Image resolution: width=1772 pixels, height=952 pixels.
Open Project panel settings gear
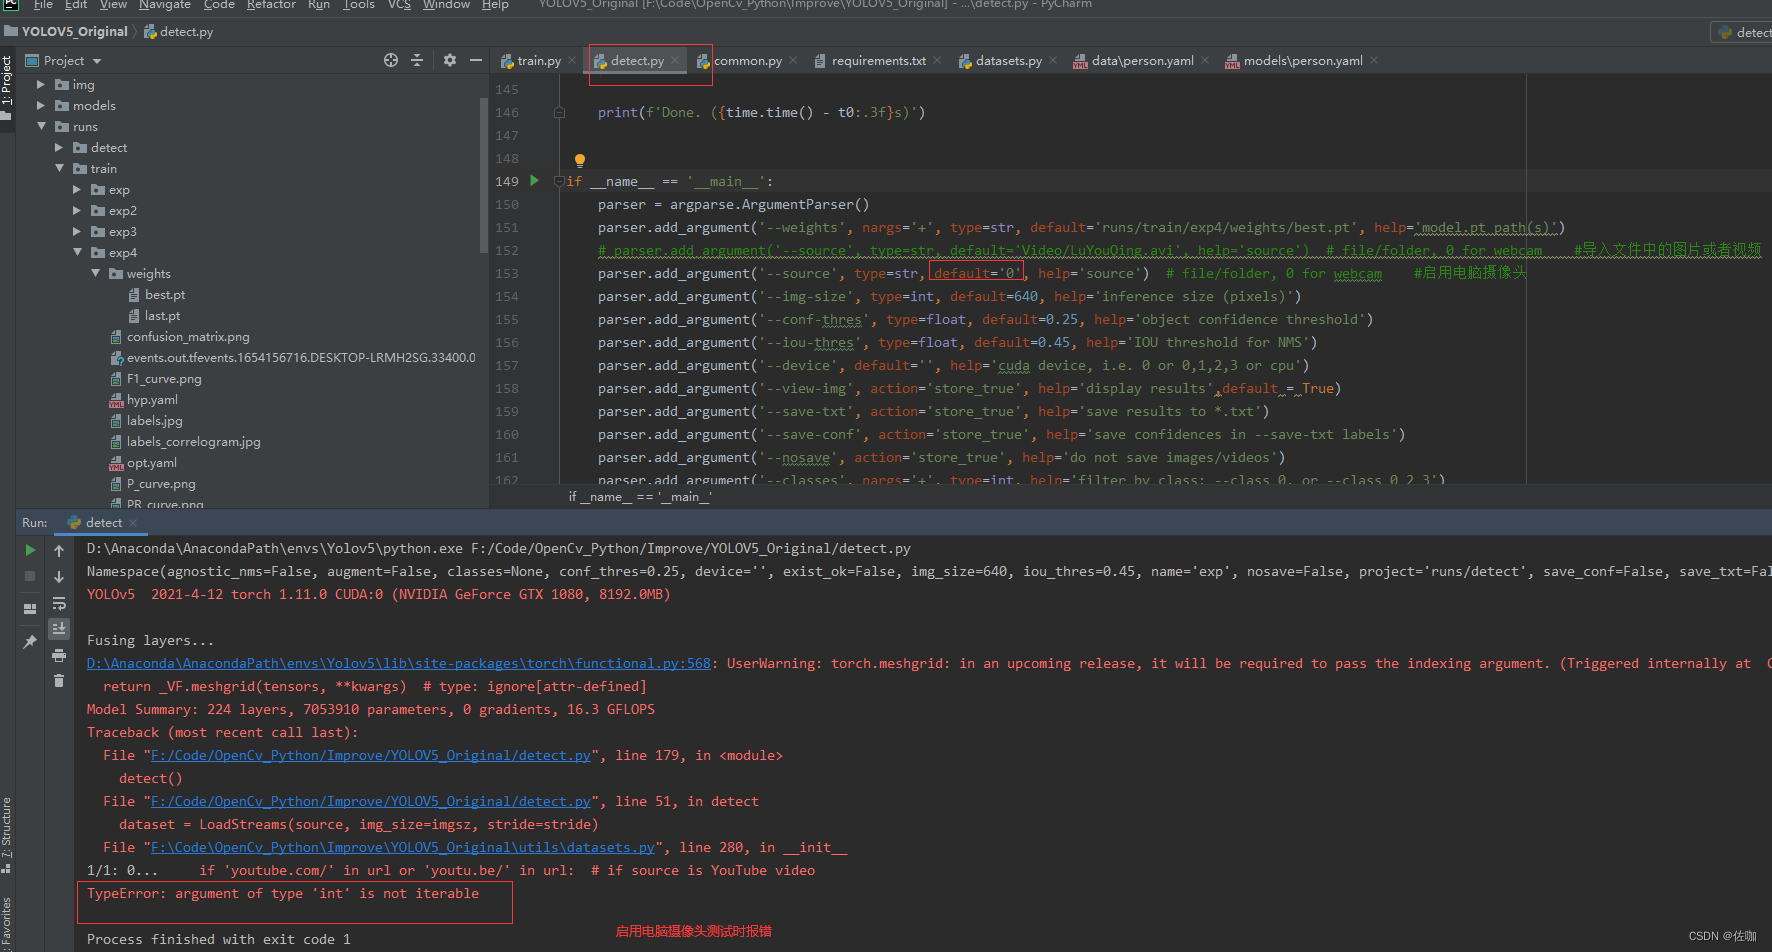tap(450, 60)
